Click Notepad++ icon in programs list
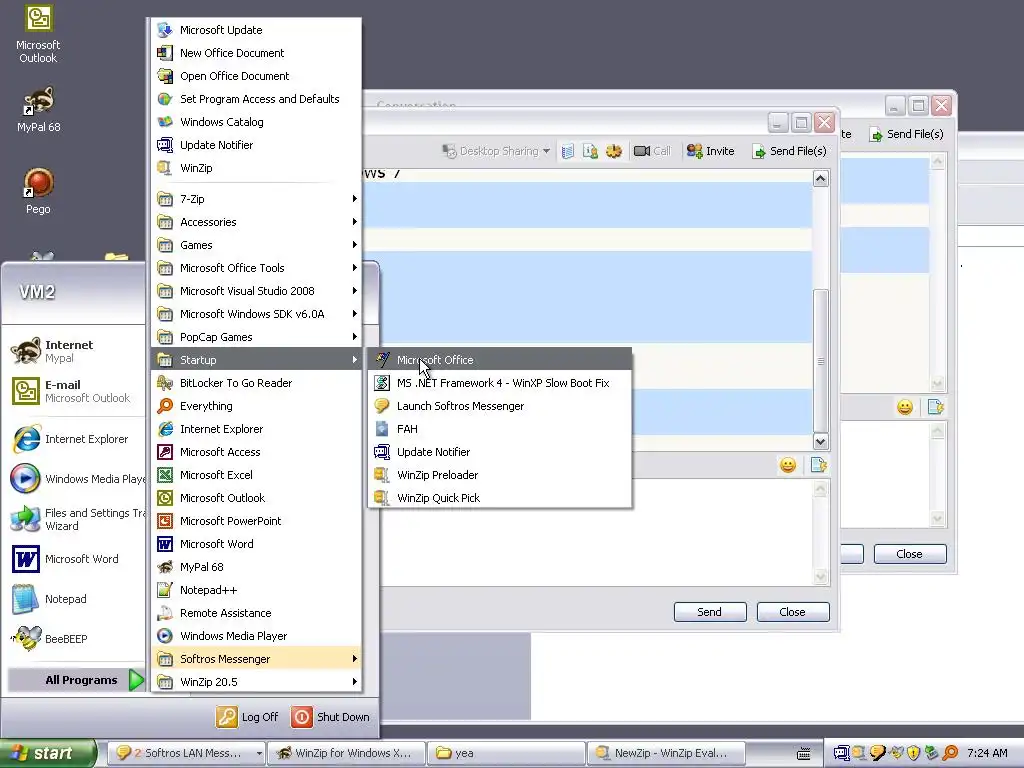Image resolution: width=1024 pixels, height=768 pixels. (165, 590)
